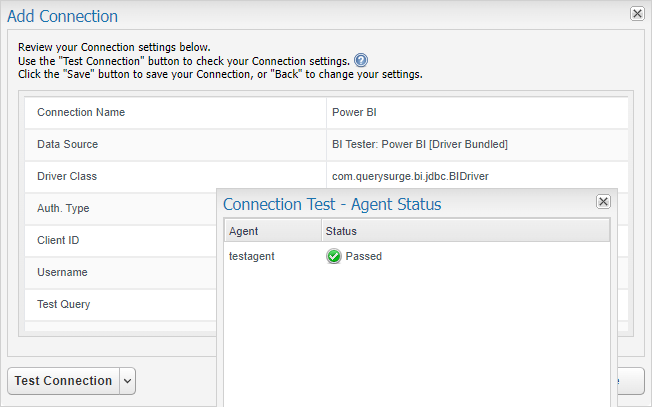This screenshot has width=652, height=407.
Task: Select the Driver Class row label
Action: 67,176
